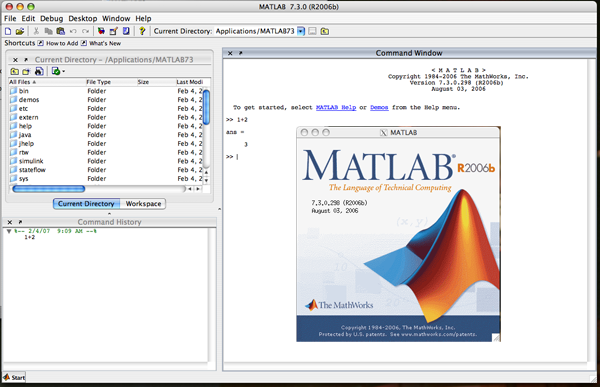Sort files by Size column header

156,82
